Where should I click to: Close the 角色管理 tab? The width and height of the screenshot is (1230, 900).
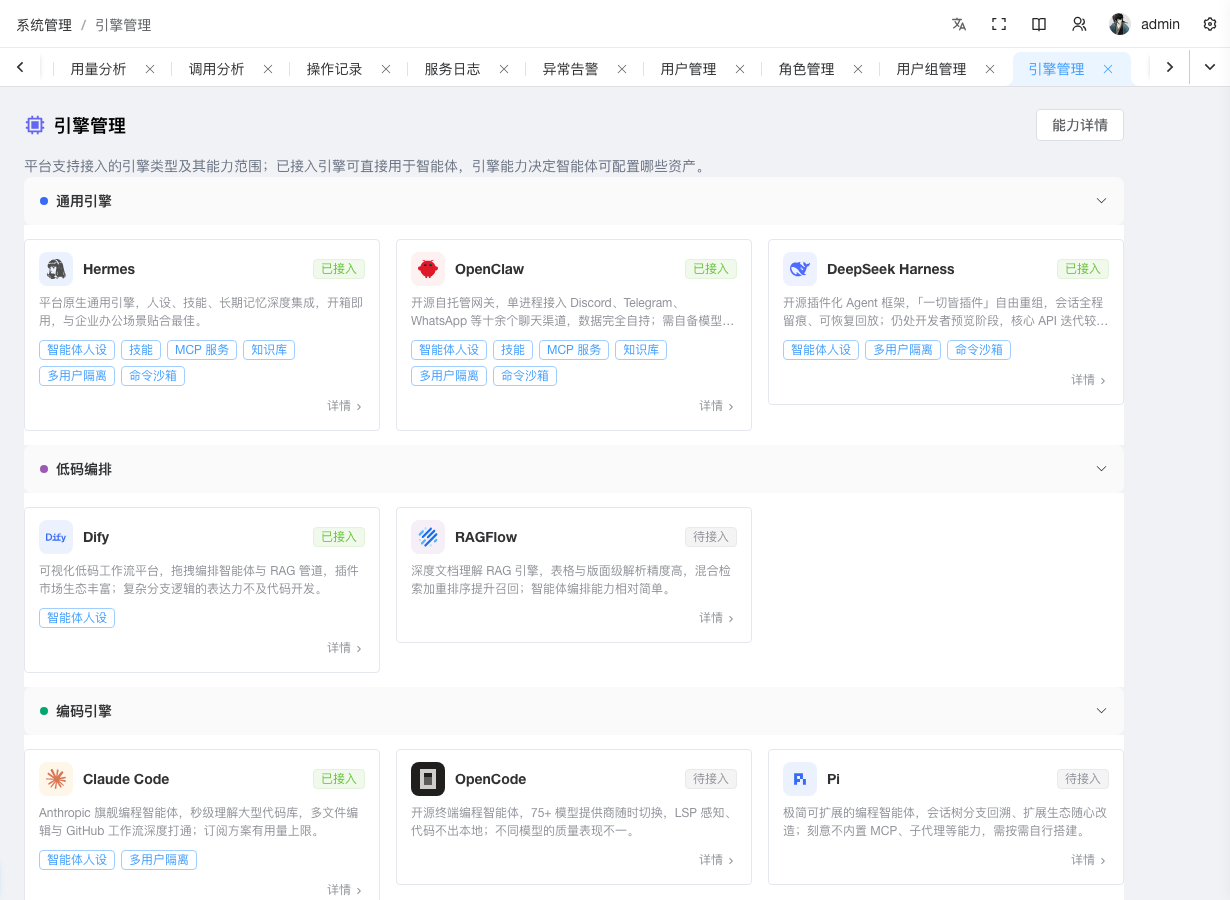pos(858,69)
